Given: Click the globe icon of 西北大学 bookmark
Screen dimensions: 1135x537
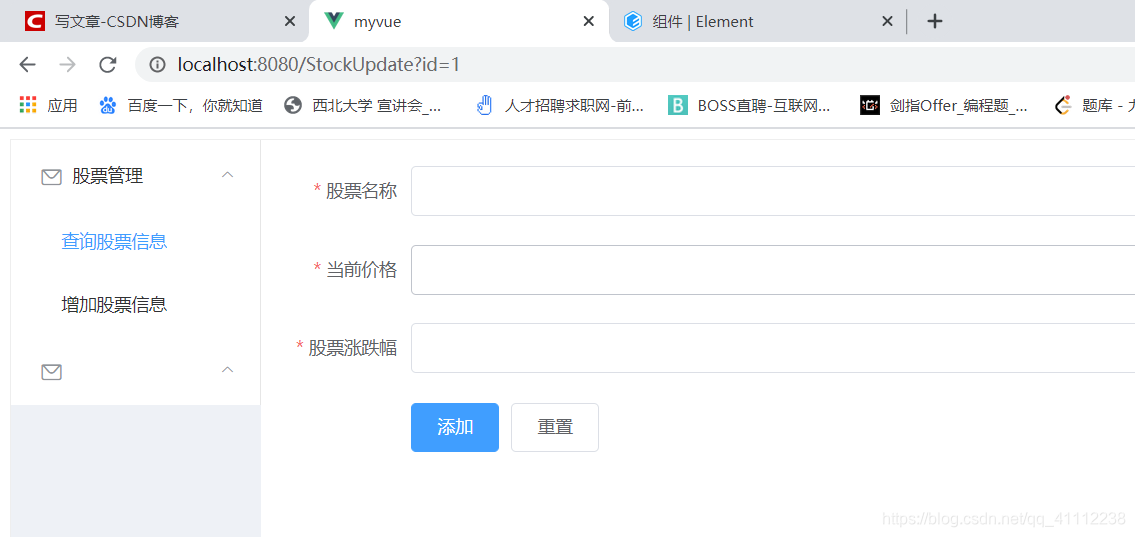Looking at the screenshot, I should click(x=293, y=106).
